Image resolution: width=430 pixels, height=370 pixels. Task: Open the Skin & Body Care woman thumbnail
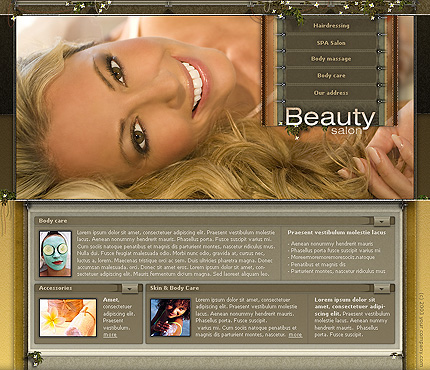[x=170, y=317]
